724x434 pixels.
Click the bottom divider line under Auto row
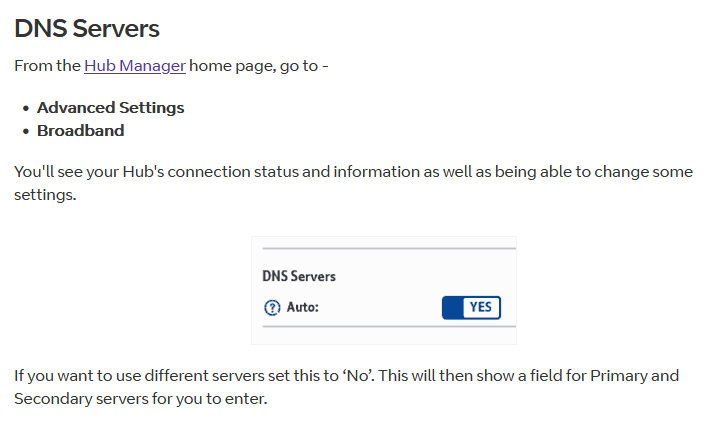tap(388, 327)
